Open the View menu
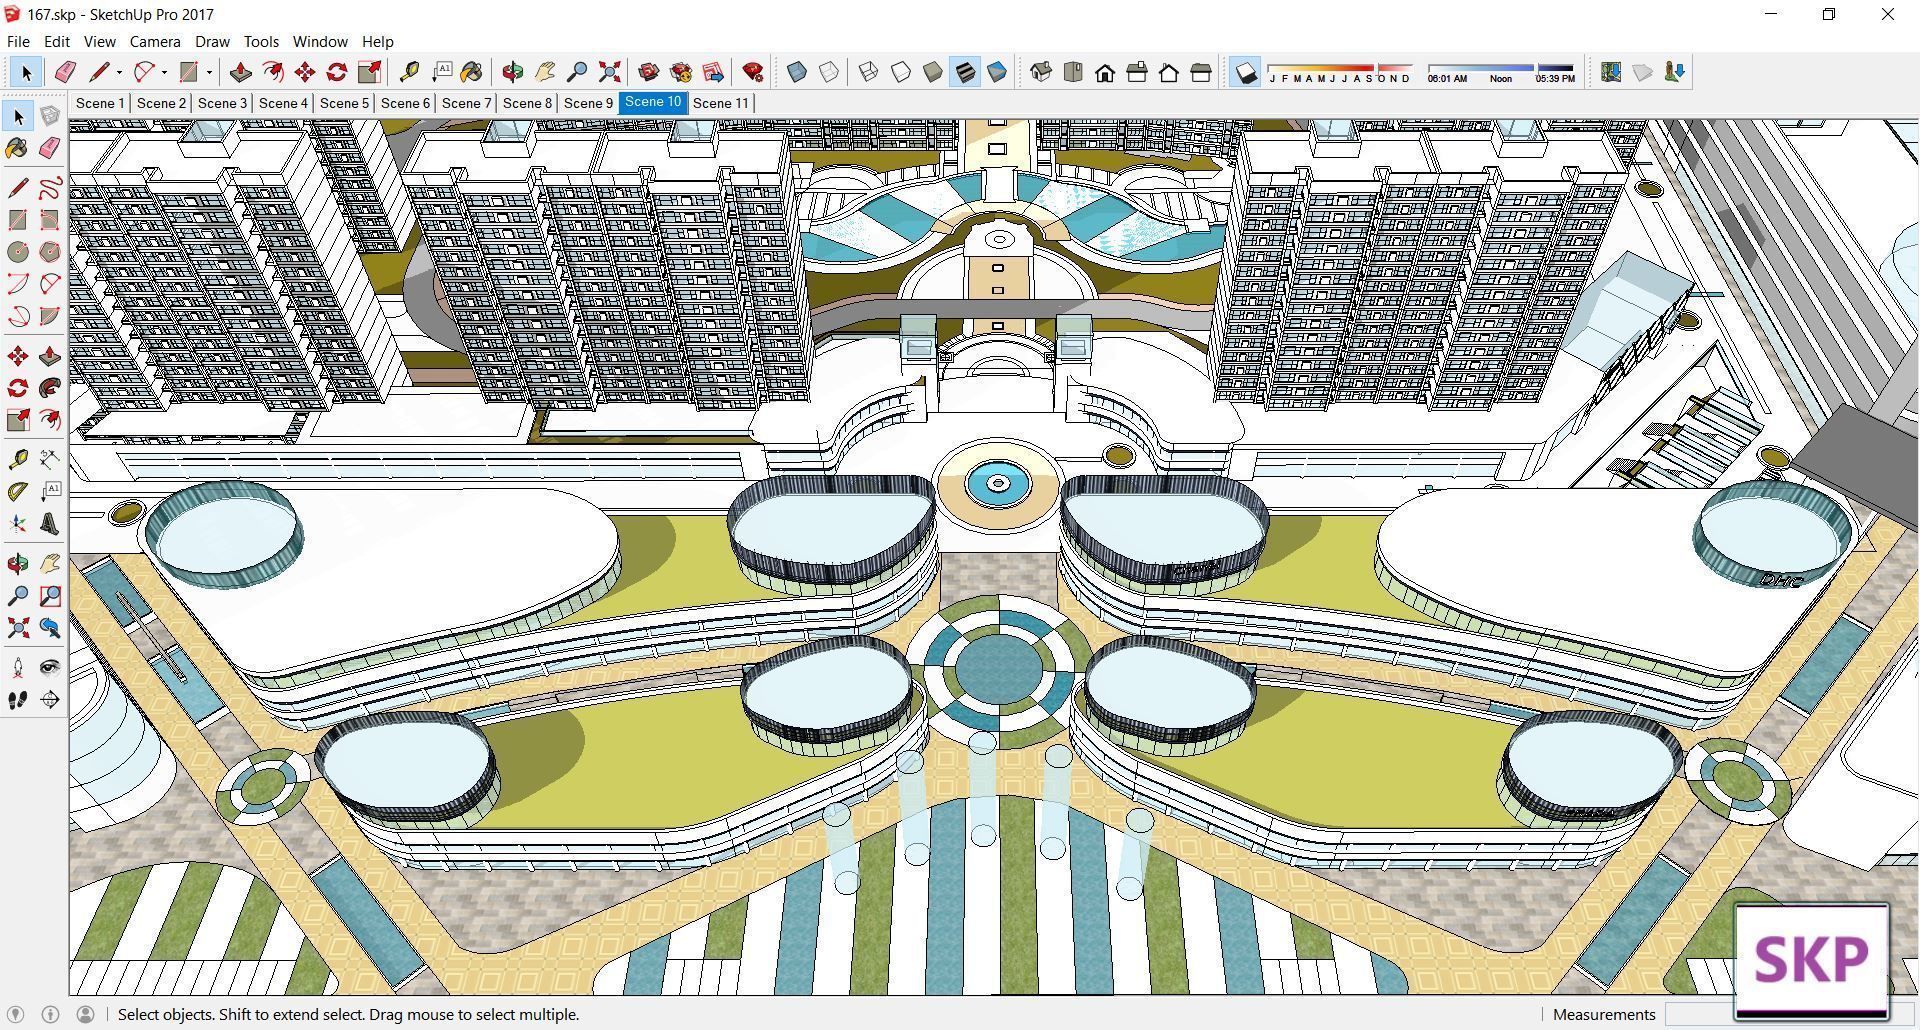The image size is (1920, 1030). pyautogui.click(x=99, y=41)
